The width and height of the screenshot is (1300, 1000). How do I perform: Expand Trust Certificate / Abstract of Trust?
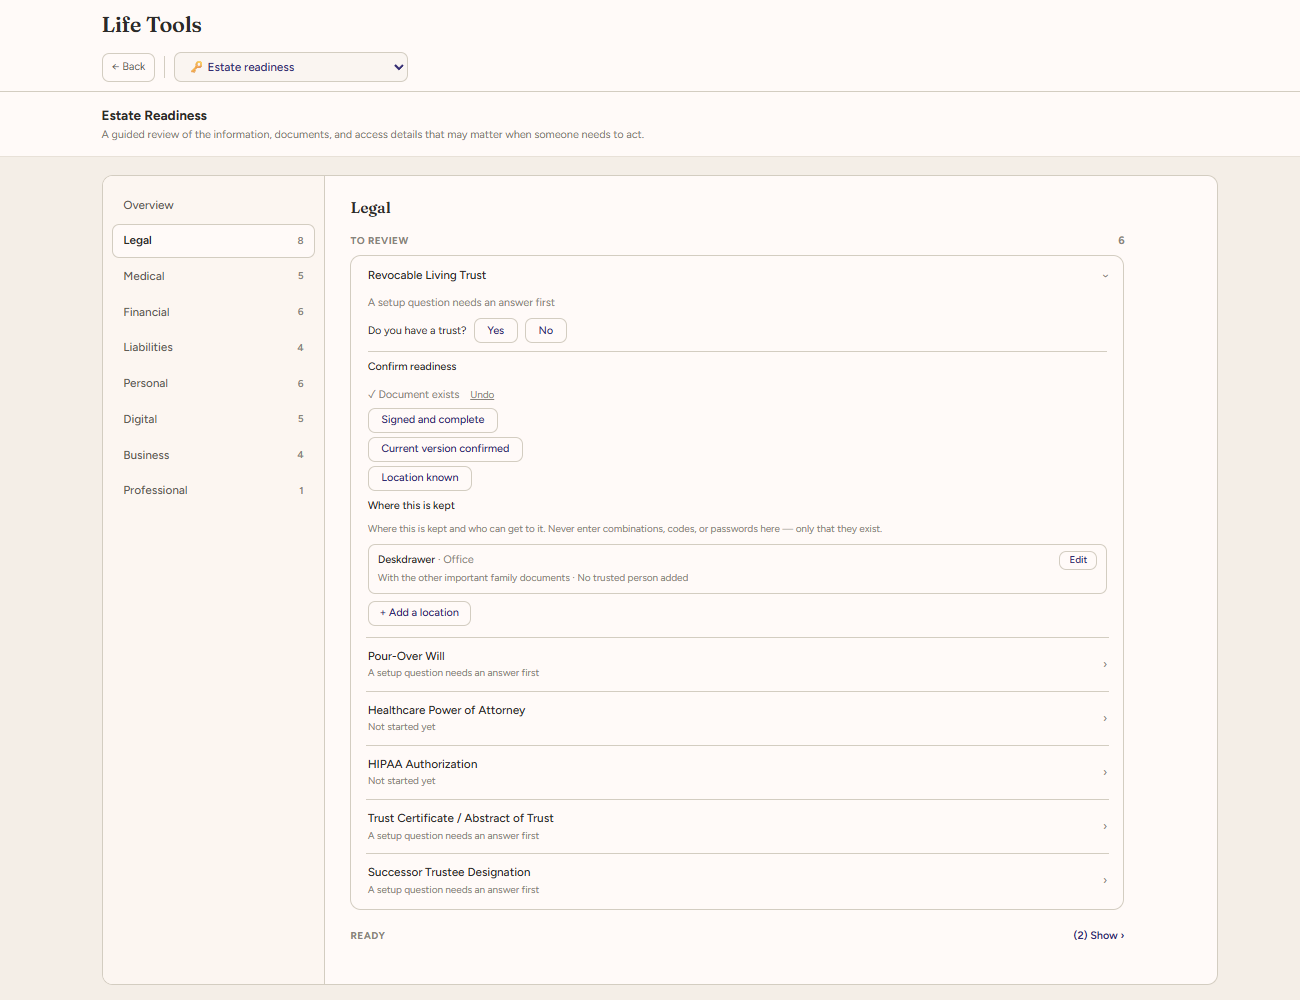coord(738,826)
